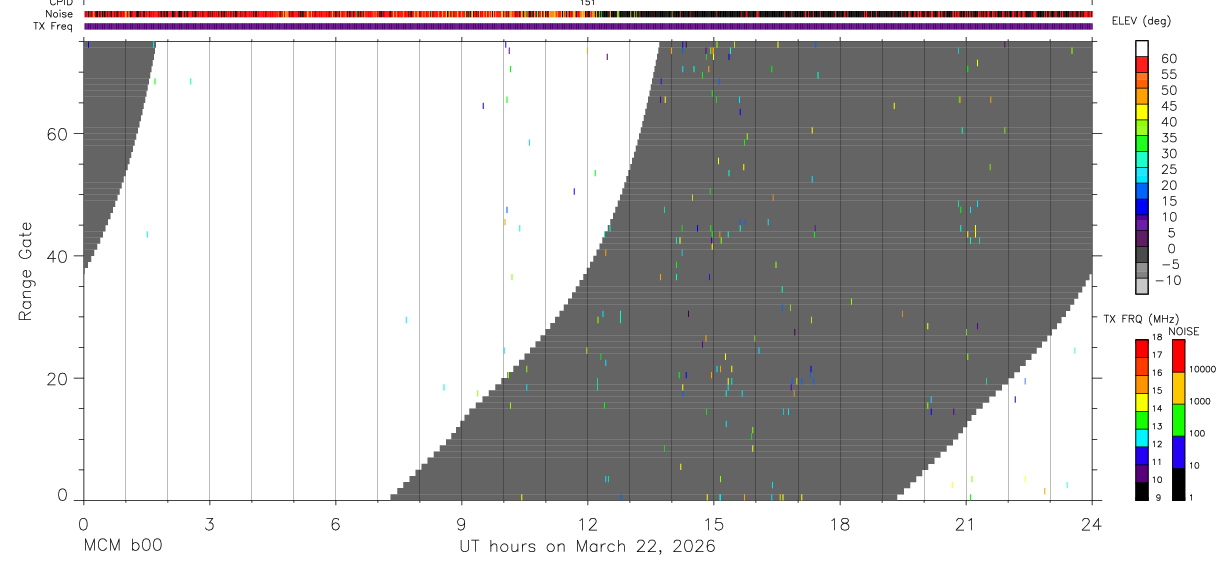Click the green 13–14 MHz TX FRQ swatch
Screen dimensions: 1228x567
click(x=1142, y=420)
